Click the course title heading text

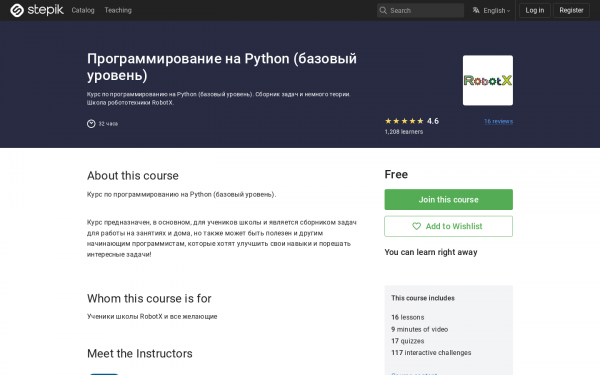[x=222, y=67]
